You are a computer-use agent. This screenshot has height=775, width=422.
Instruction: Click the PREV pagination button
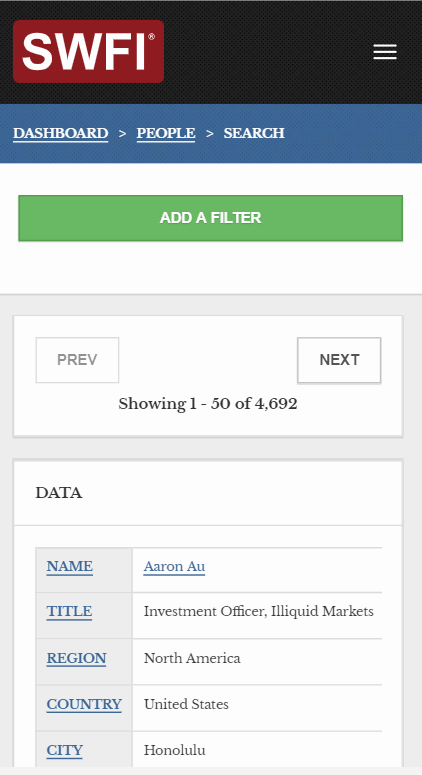pyautogui.click(x=77, y=360)
